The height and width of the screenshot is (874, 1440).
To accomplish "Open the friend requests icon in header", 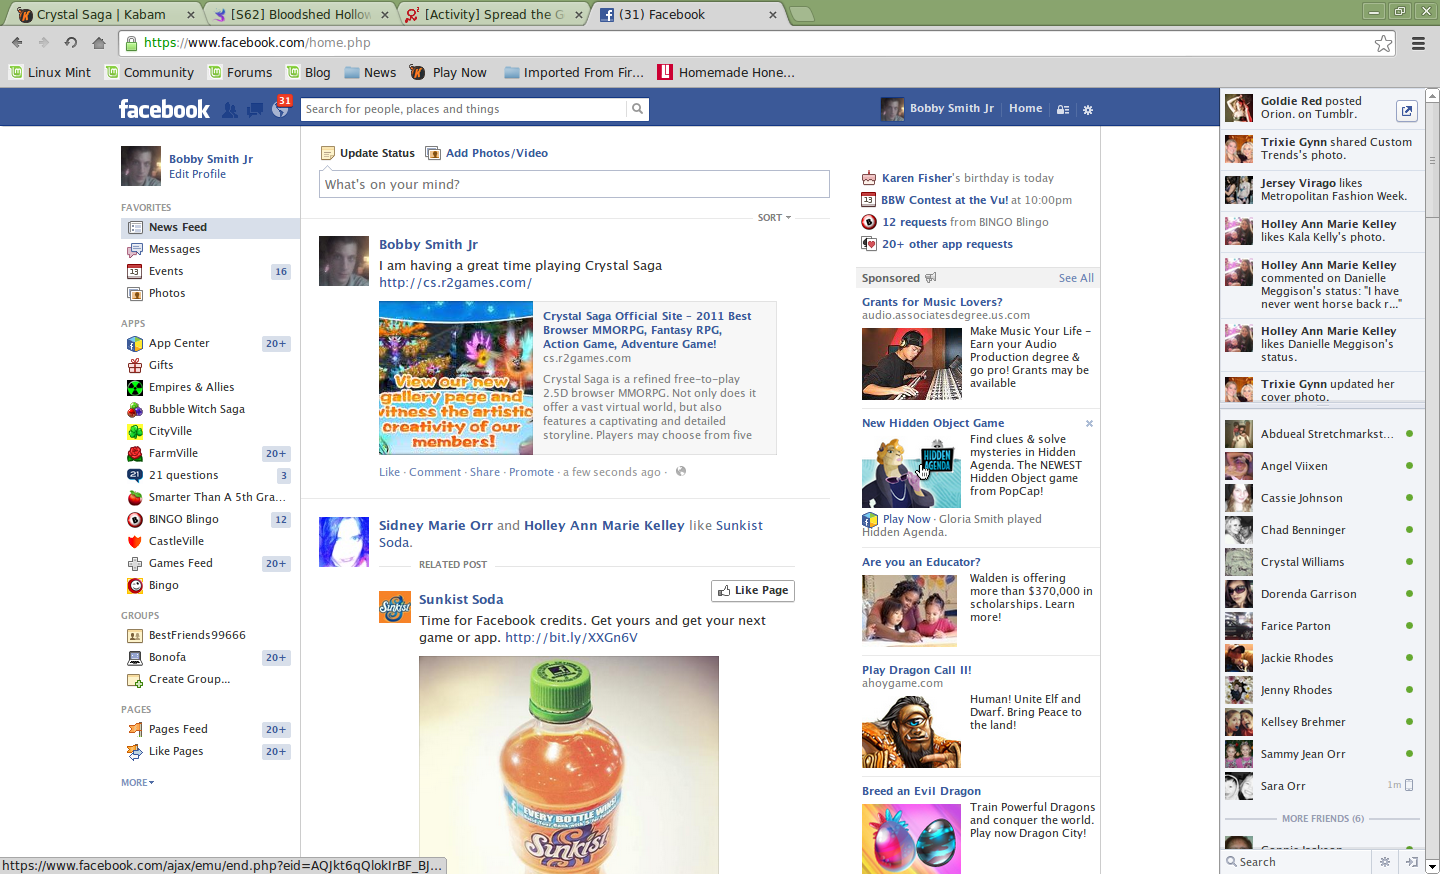I will pyautogui.click(x=230, y=110).
